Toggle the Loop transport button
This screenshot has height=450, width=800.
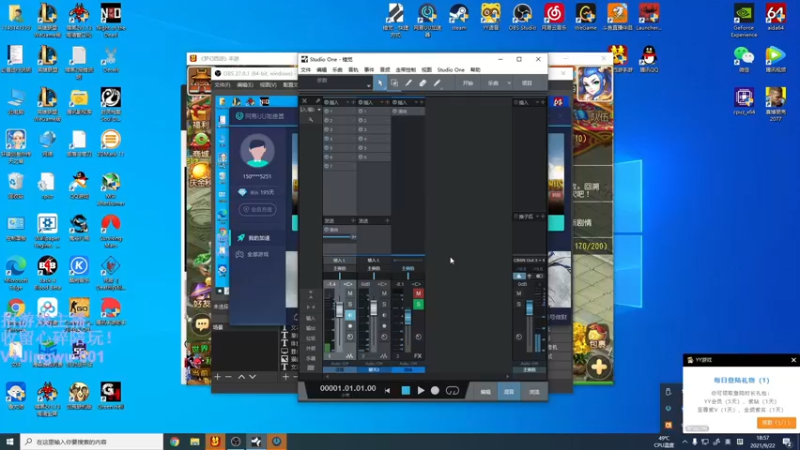coord(452,391)
